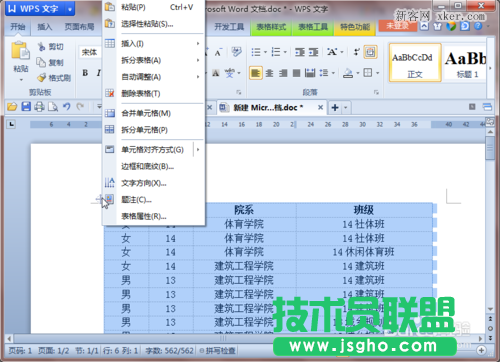Click the shading paint bucket icon
Screen dimensions: 500x362
tap(348, 73)
